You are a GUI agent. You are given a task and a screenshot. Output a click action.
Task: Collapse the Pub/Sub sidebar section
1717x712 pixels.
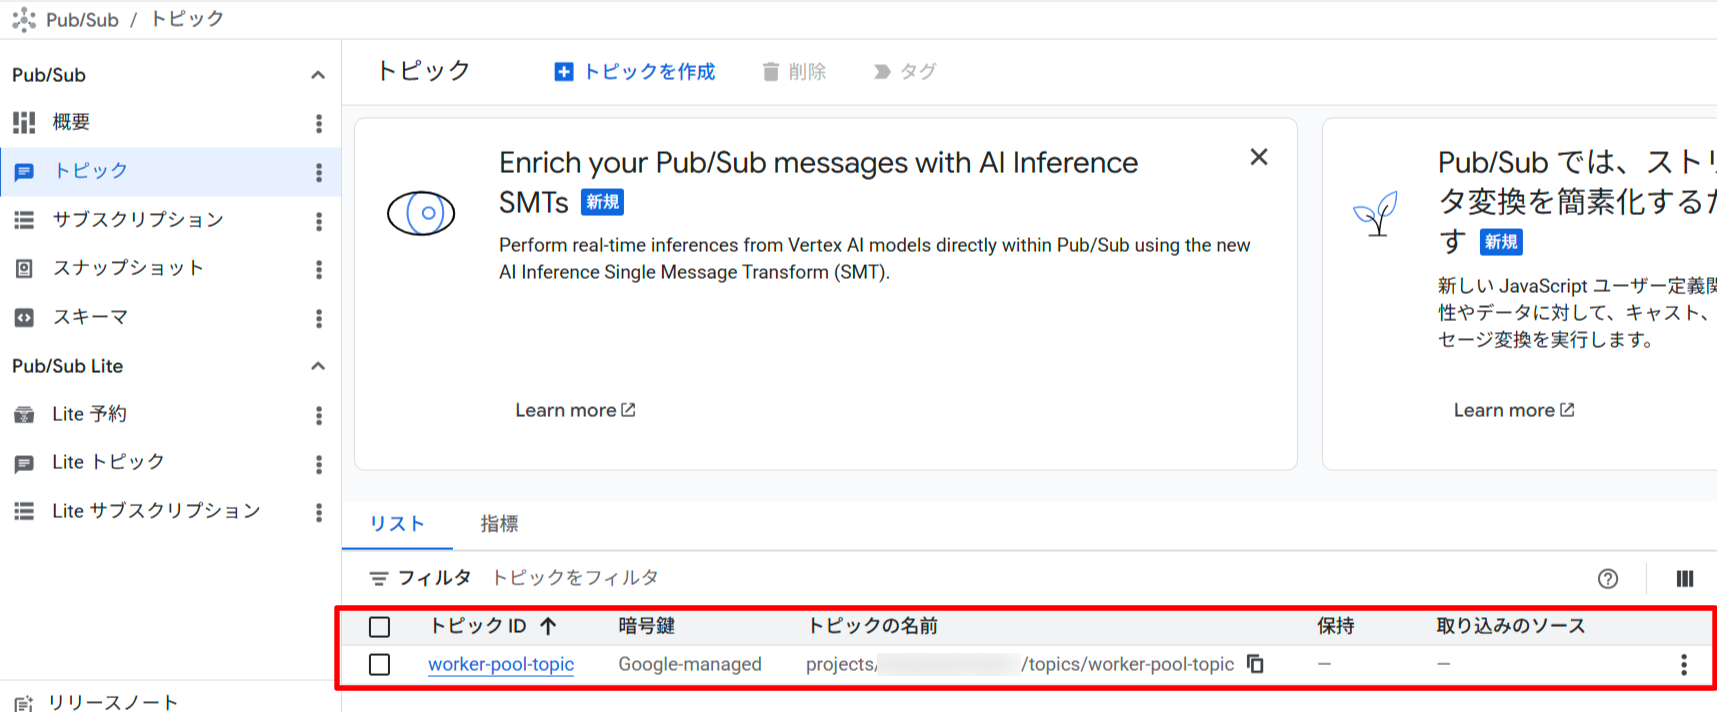click(318, 75)
